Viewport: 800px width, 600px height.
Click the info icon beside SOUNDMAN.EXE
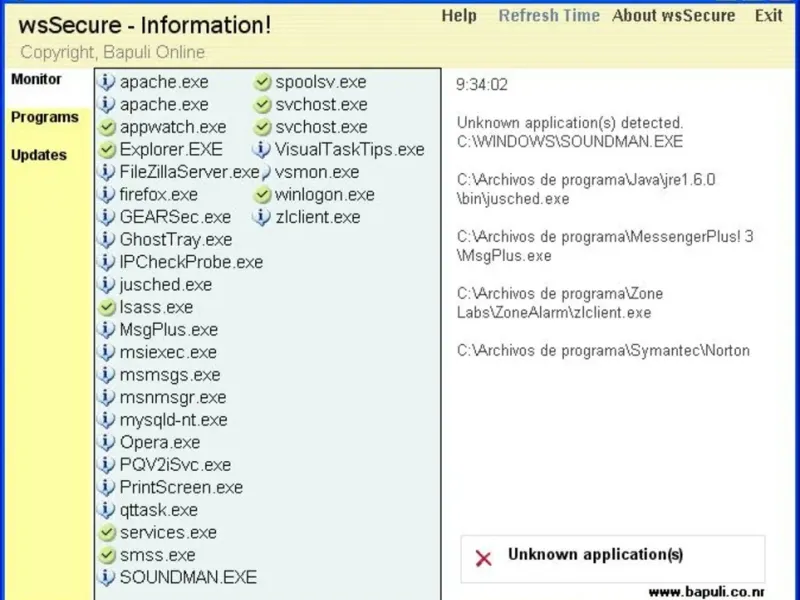[x=107, y=577]
